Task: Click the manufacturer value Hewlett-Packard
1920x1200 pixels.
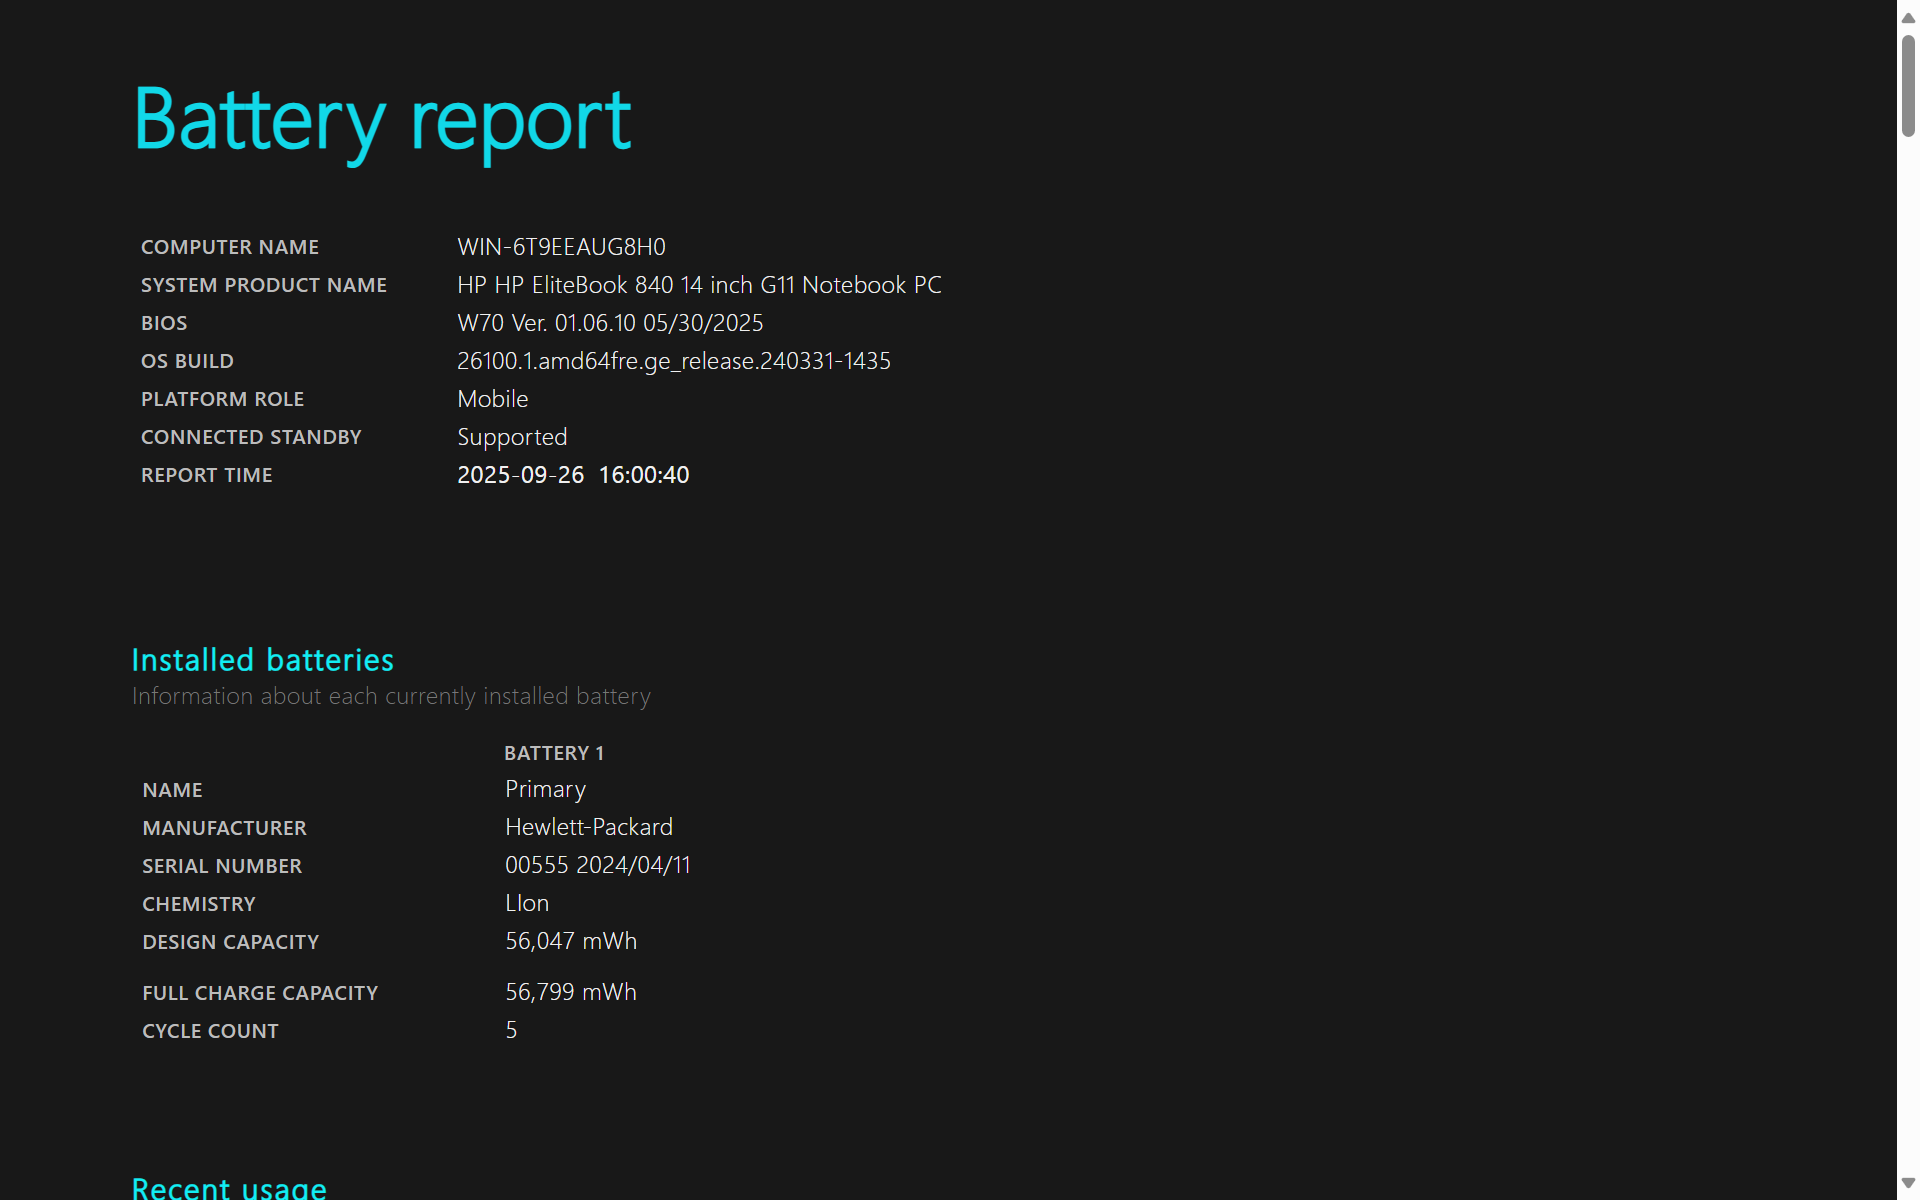Action: coord(589,827)
